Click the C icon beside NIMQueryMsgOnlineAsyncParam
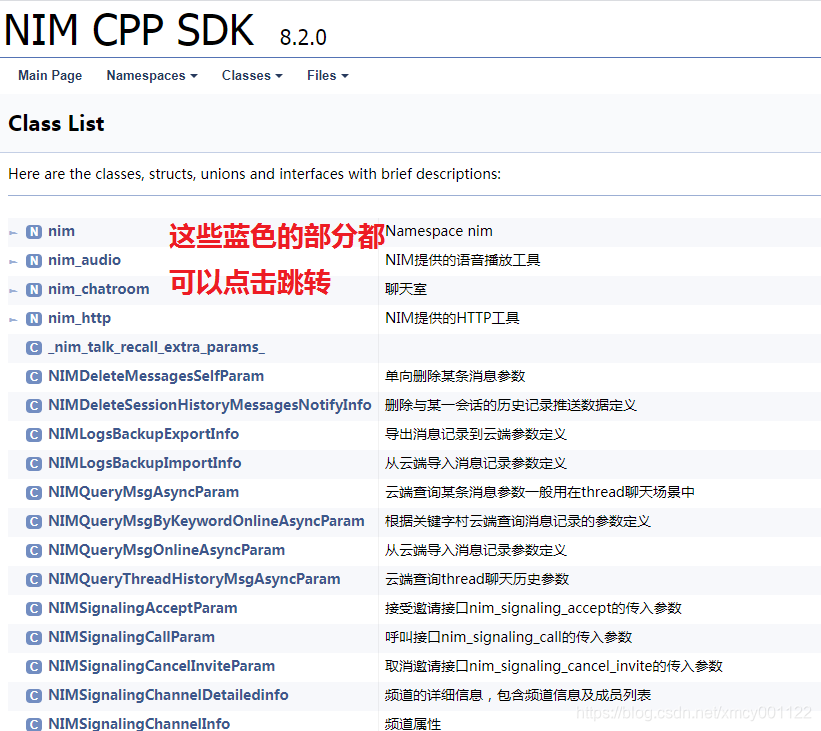Image resolution: width=821 pixels, height=731 pixels. point(34,551)
